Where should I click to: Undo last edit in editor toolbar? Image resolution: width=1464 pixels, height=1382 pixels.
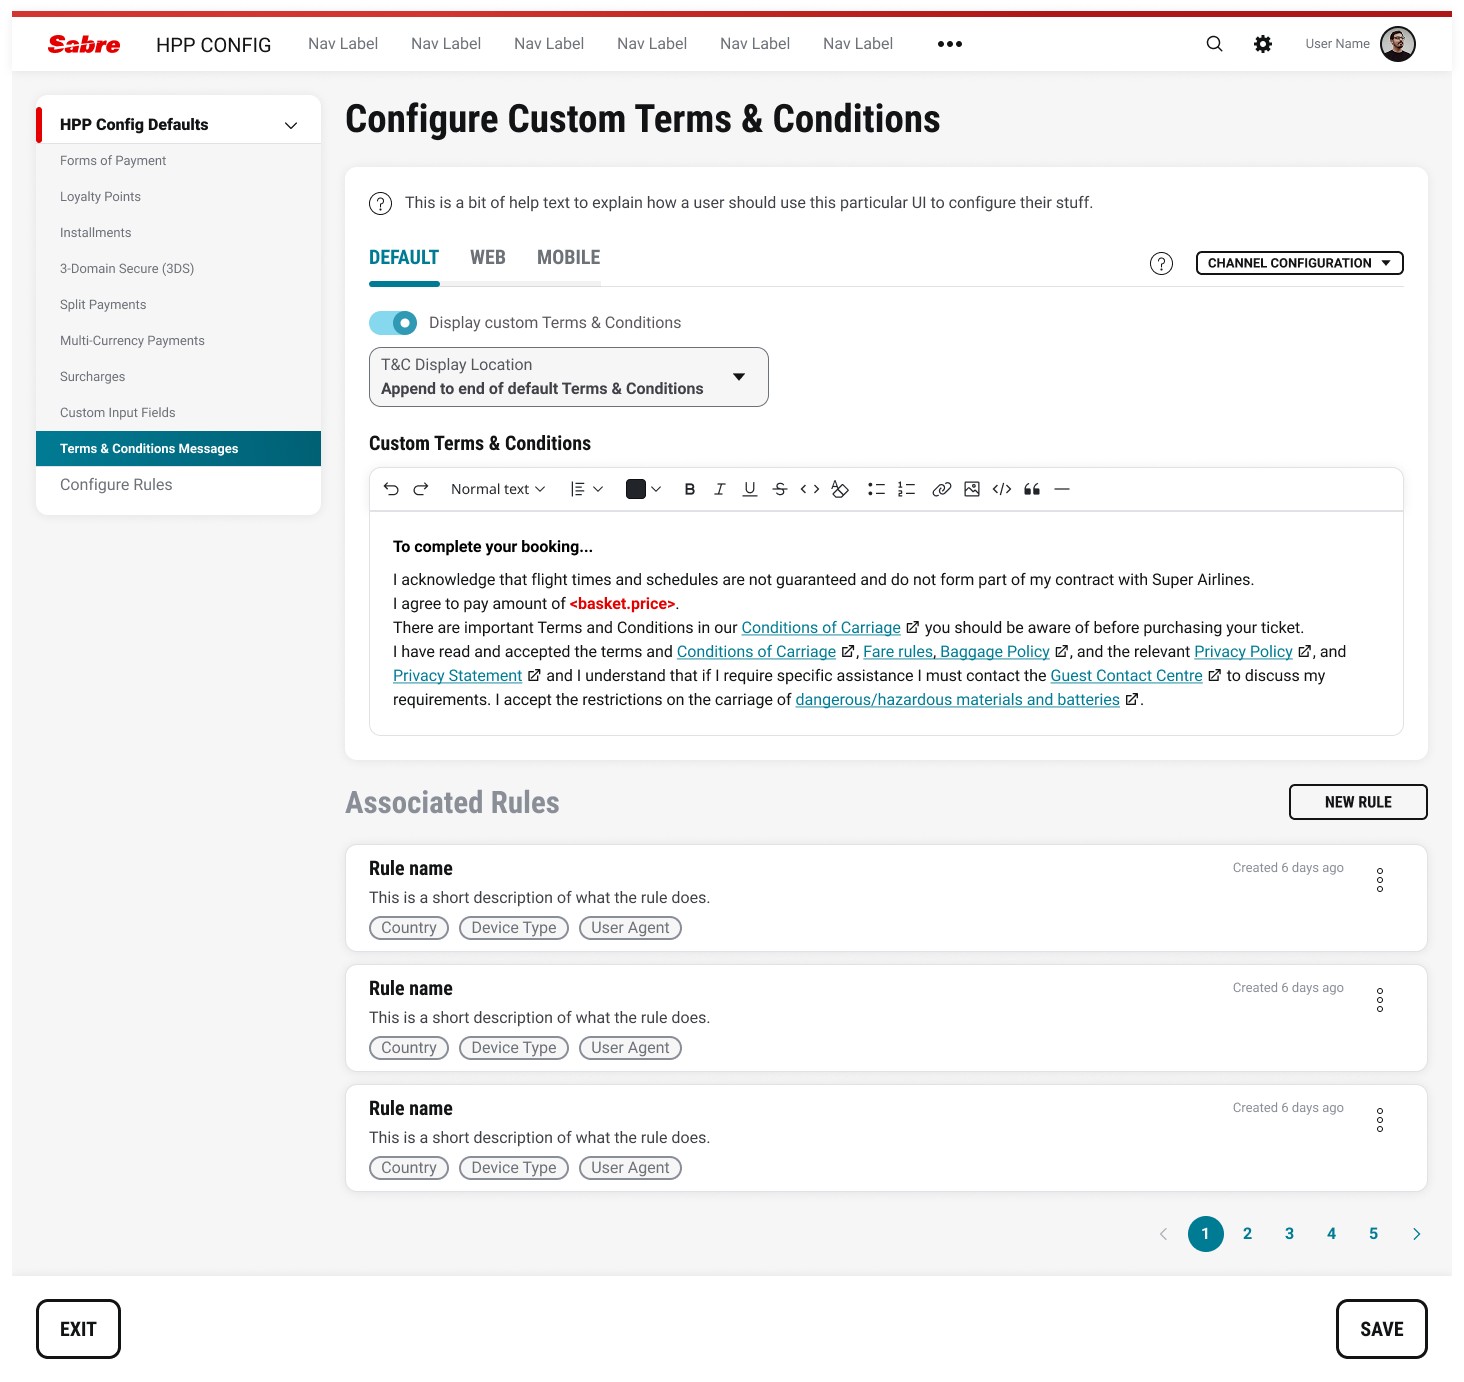click(391, 489)
